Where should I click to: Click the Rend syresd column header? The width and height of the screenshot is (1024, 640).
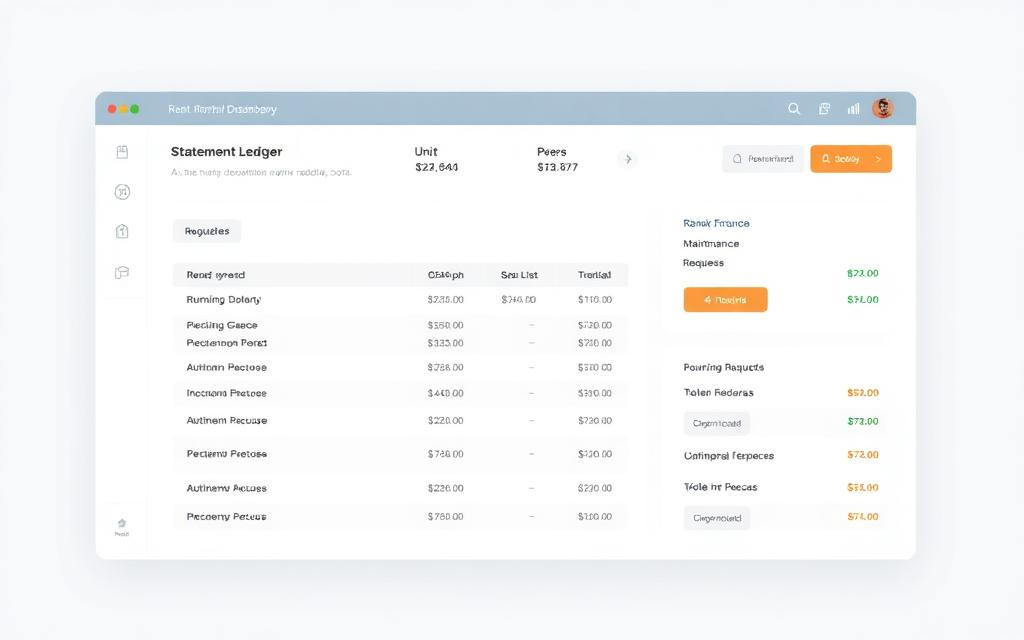point(216,275)
